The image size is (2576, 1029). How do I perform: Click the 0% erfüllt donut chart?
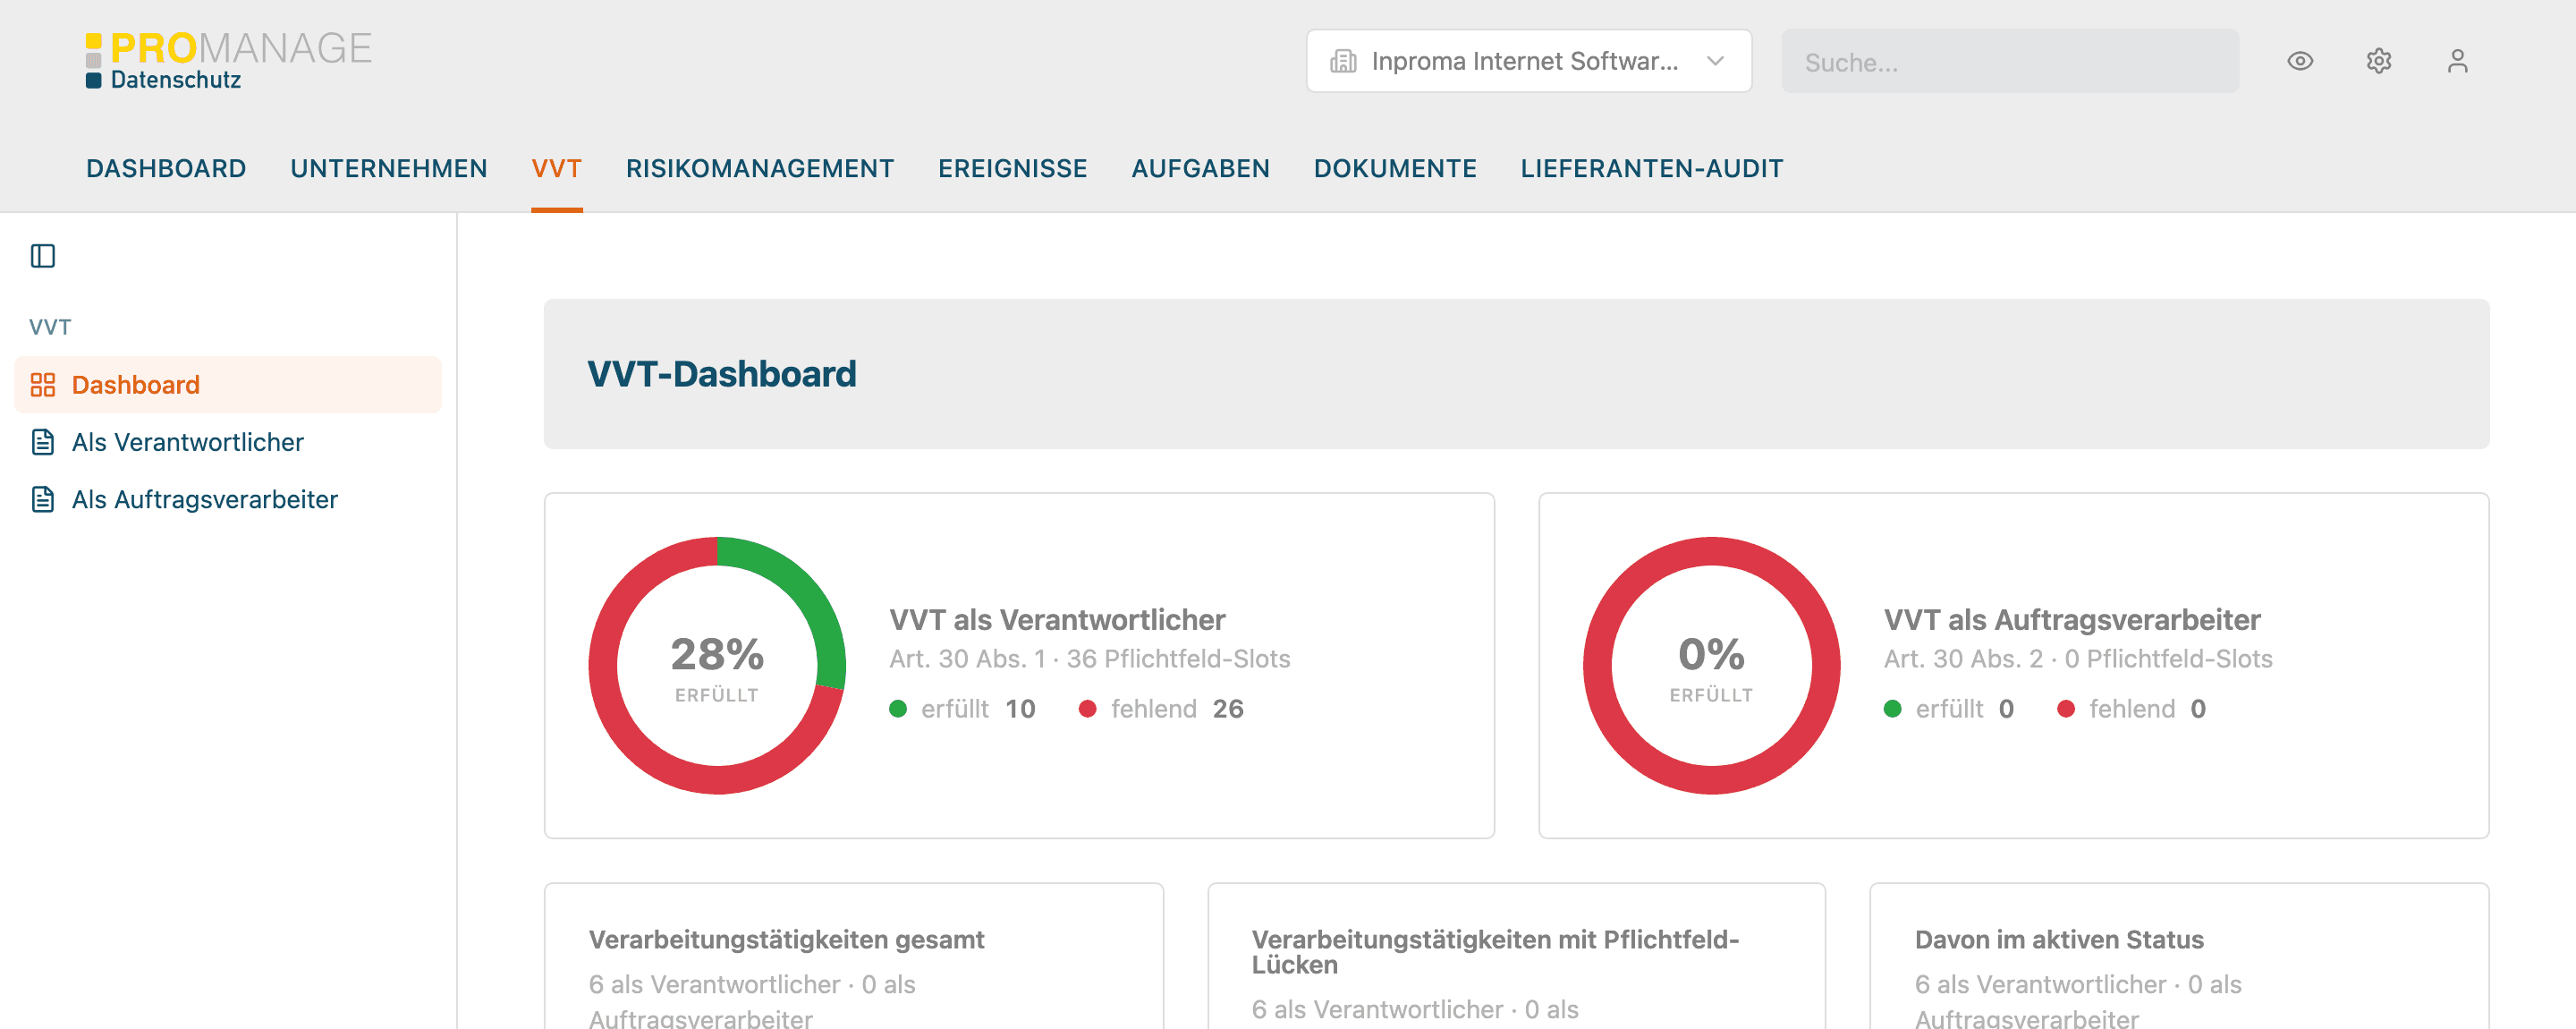point(1711,666)
